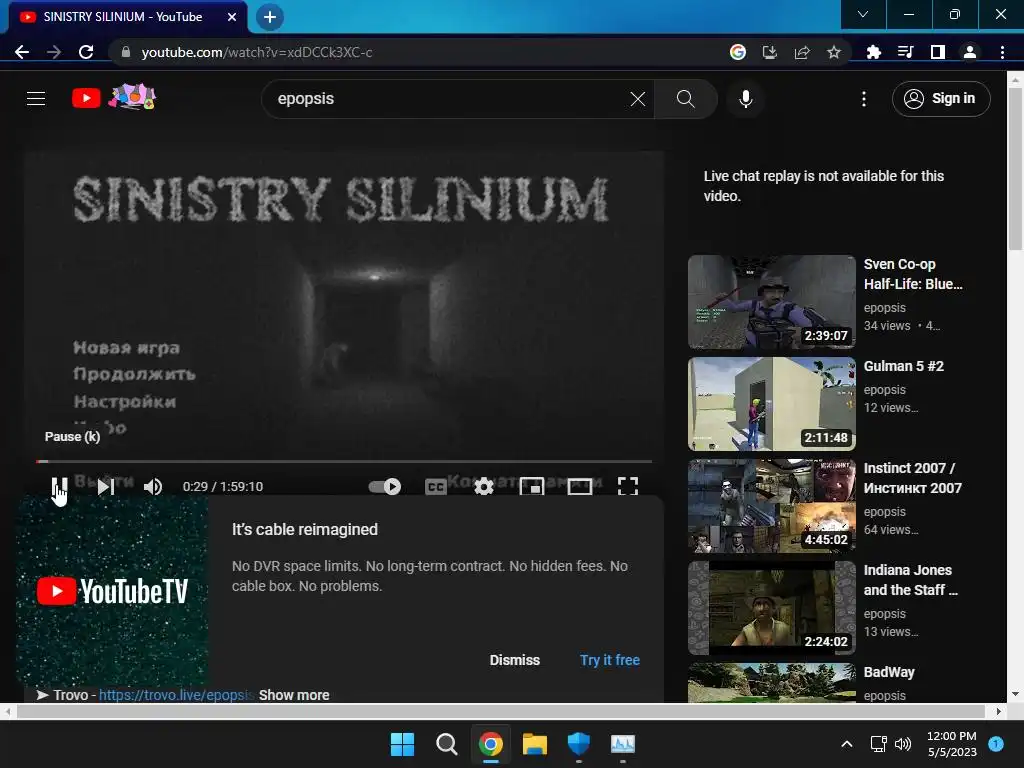This screenshot has height=768, width=1024.
Task: Toggle closed captions CC button
Action: [x=436, y=487]
